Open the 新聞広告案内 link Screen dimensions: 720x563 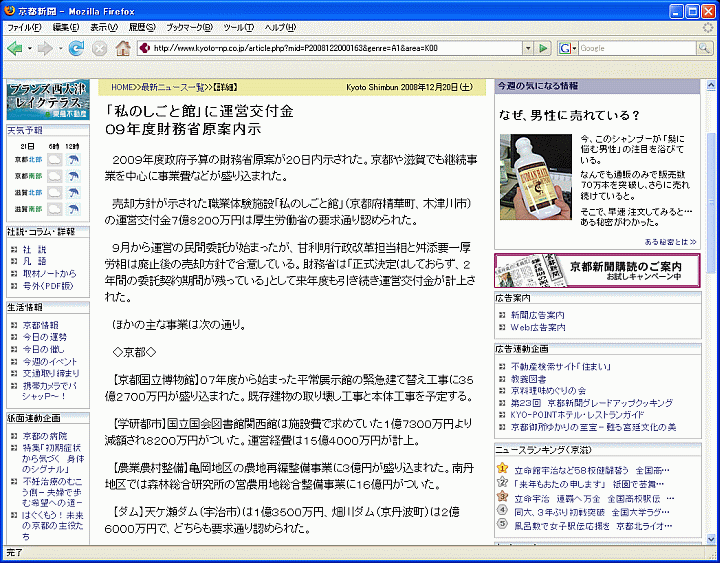point(538,315)
